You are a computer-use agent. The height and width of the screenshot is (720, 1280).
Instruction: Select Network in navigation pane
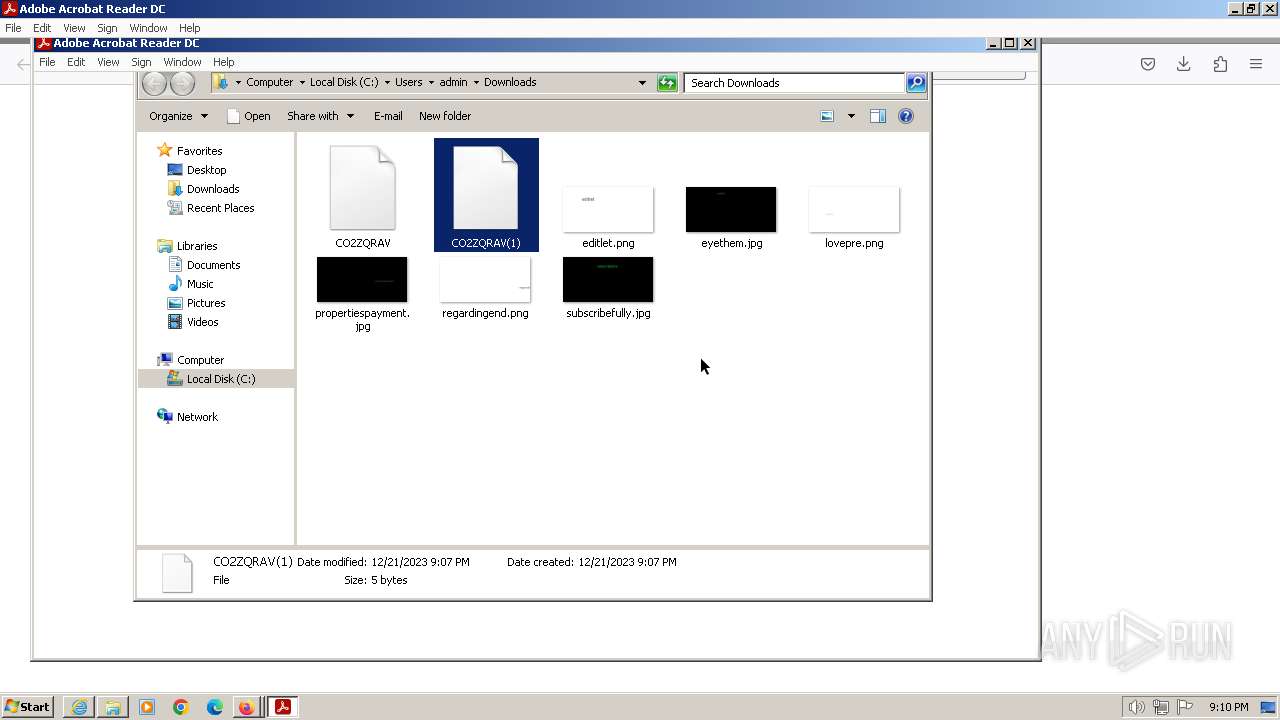click(197, 417)
